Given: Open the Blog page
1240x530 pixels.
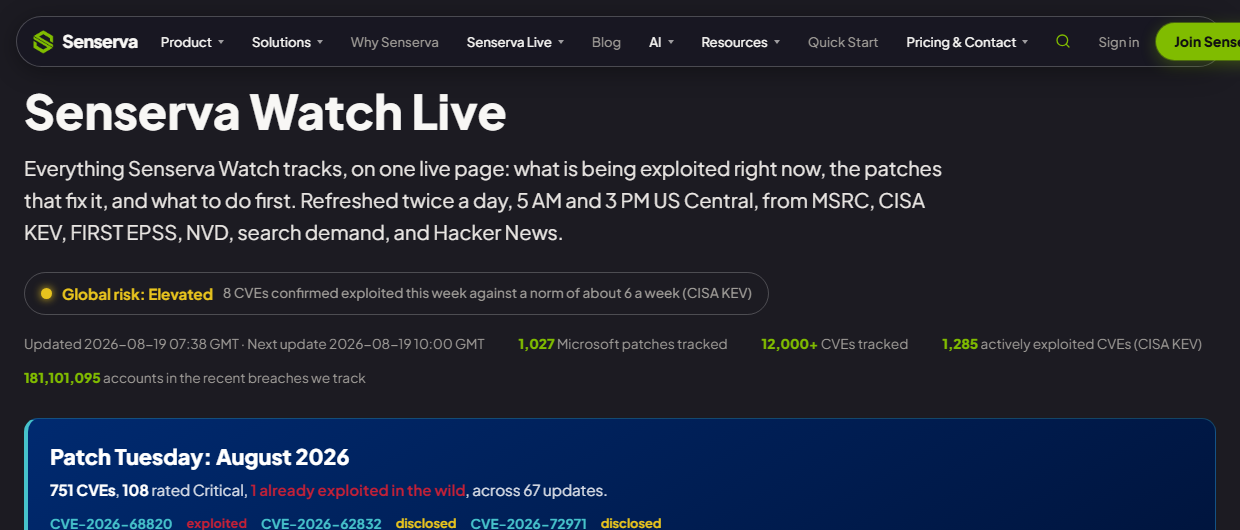Looking at the screenshot, I should pos(606,42).
